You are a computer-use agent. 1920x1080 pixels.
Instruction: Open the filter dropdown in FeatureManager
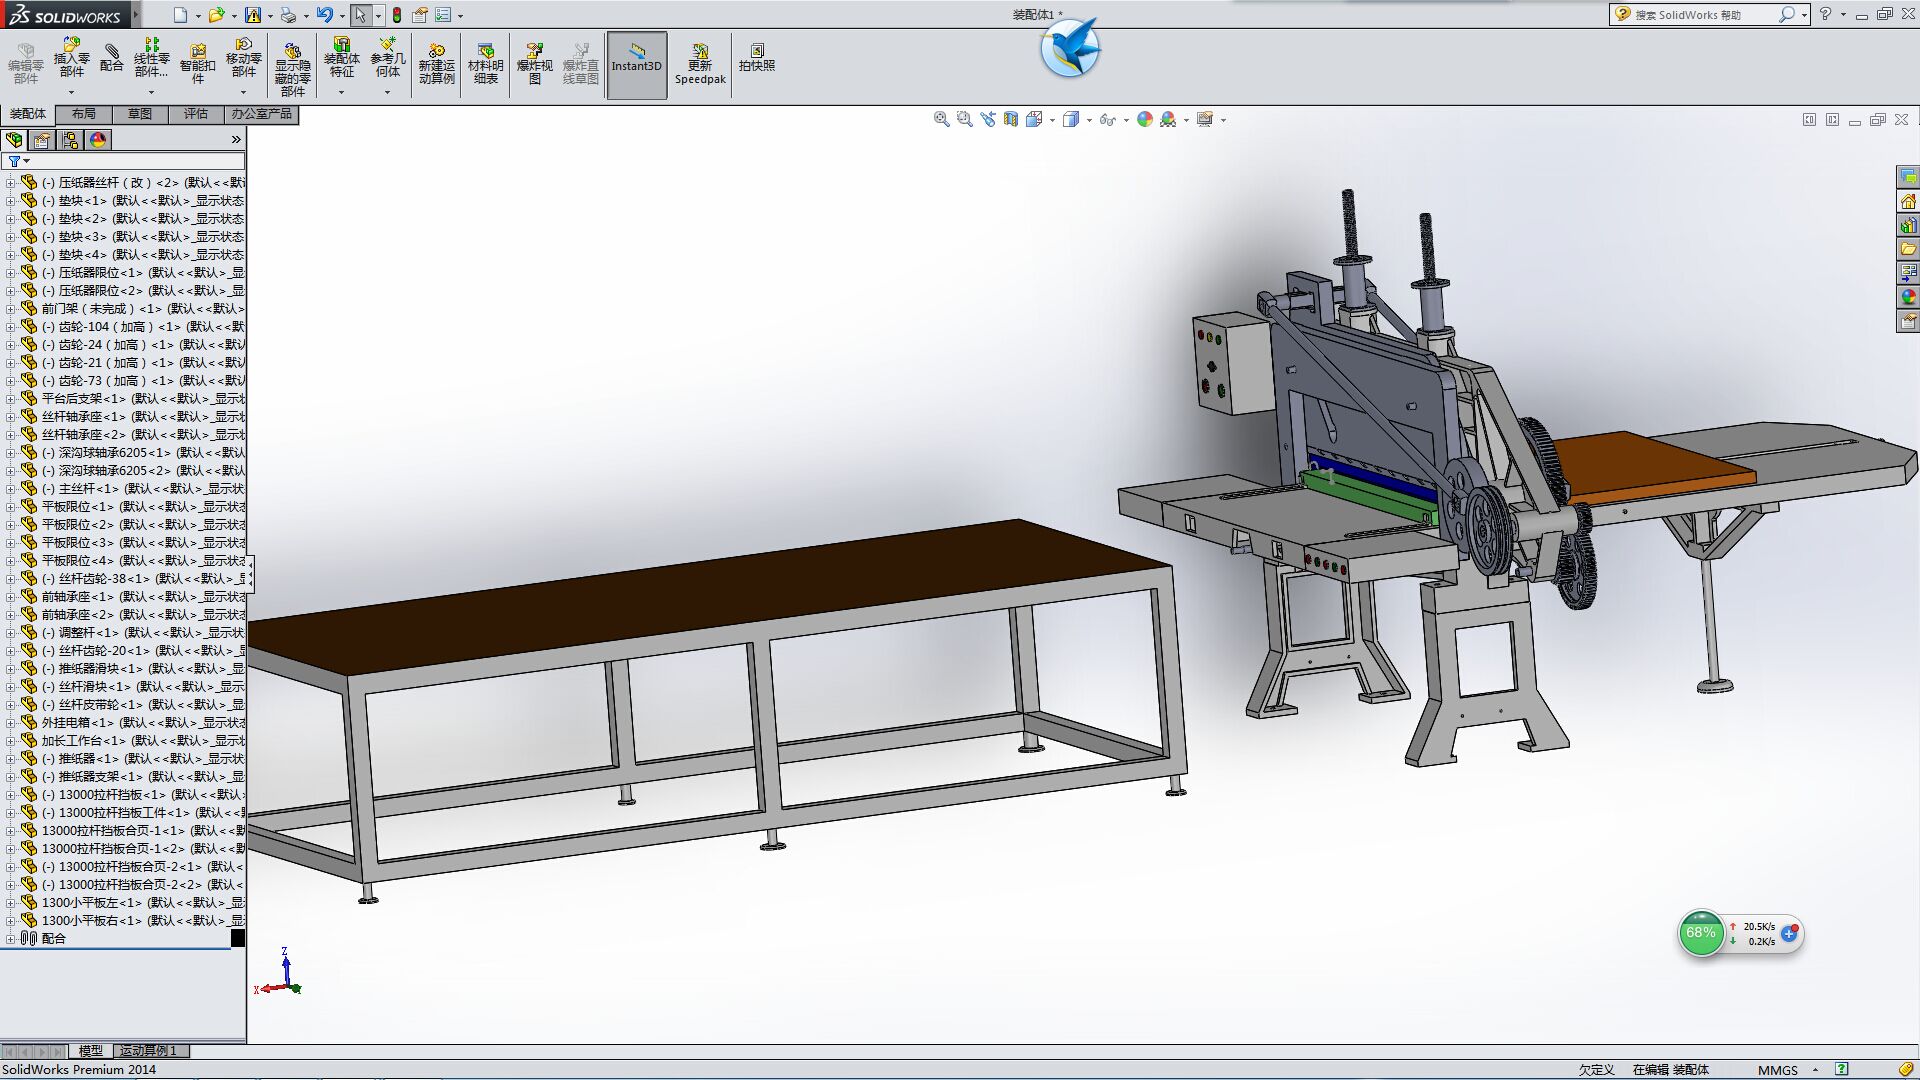pyautogui.click(x=26, y=161)
